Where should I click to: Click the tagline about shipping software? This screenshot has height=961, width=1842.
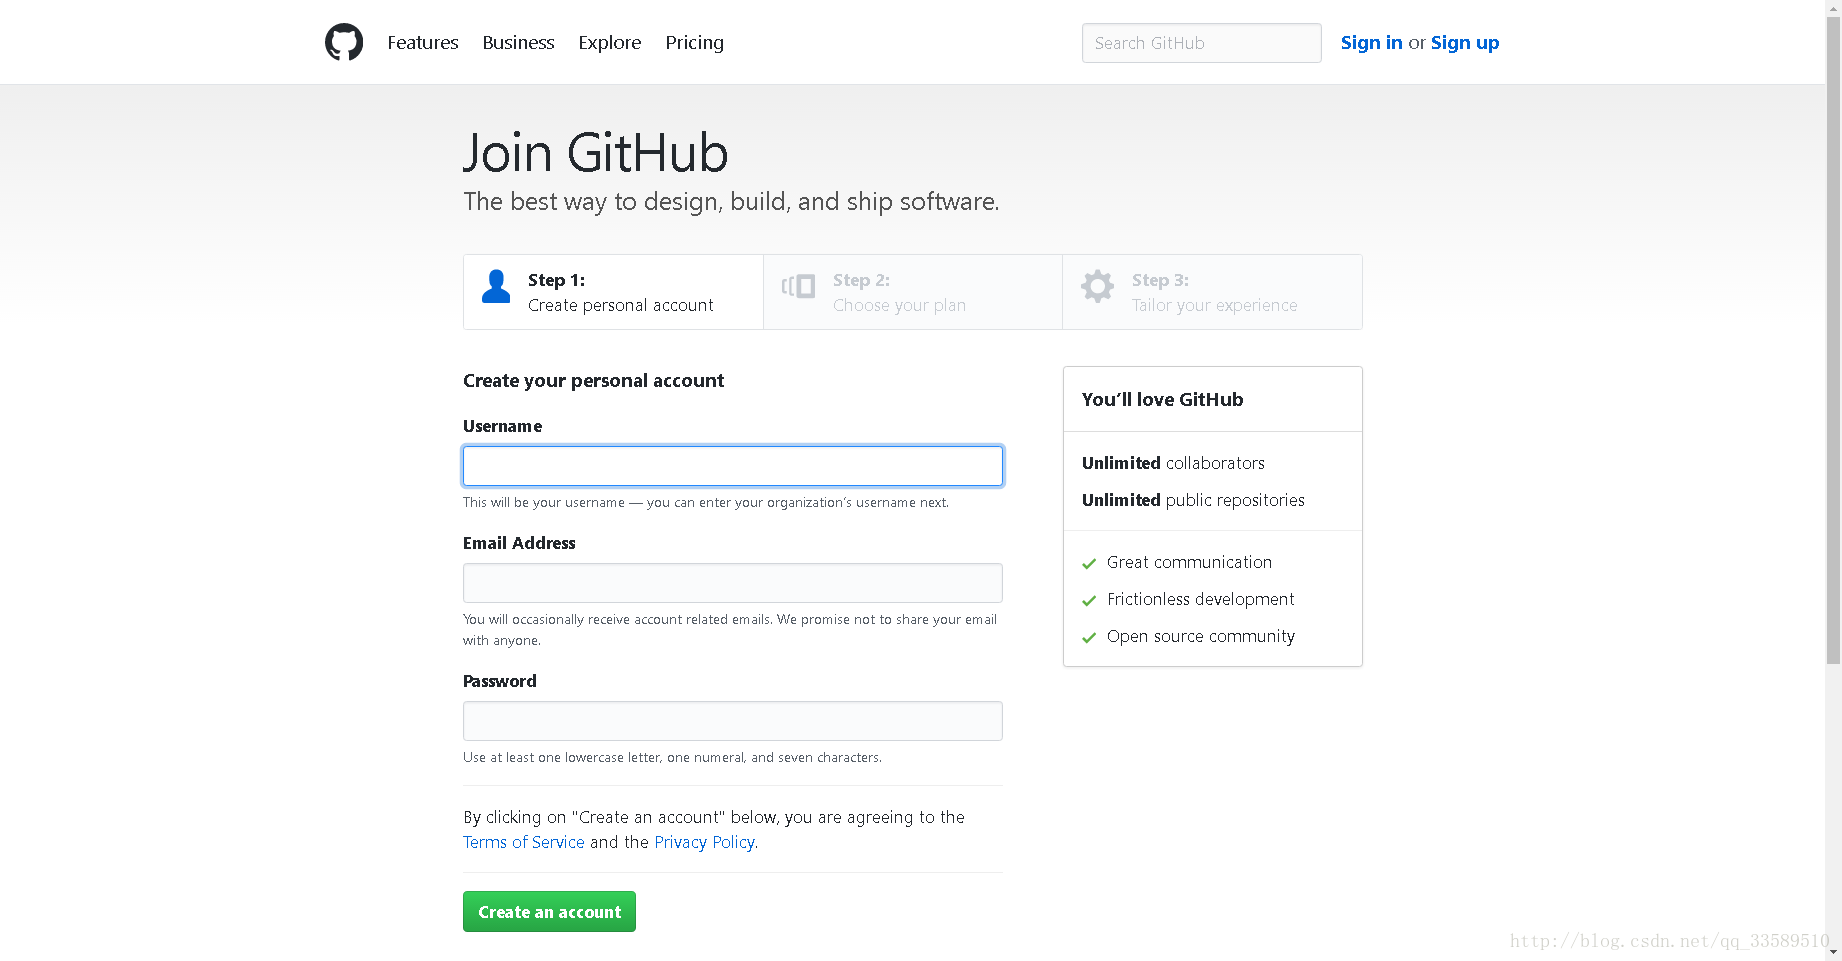731,202
